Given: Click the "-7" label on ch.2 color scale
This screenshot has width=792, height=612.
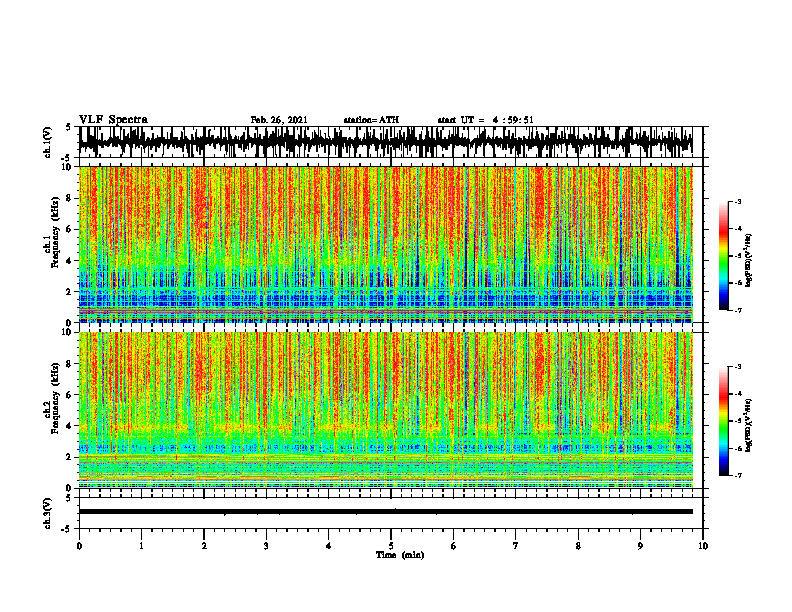Looking at the screenshot, I should 738,475.
